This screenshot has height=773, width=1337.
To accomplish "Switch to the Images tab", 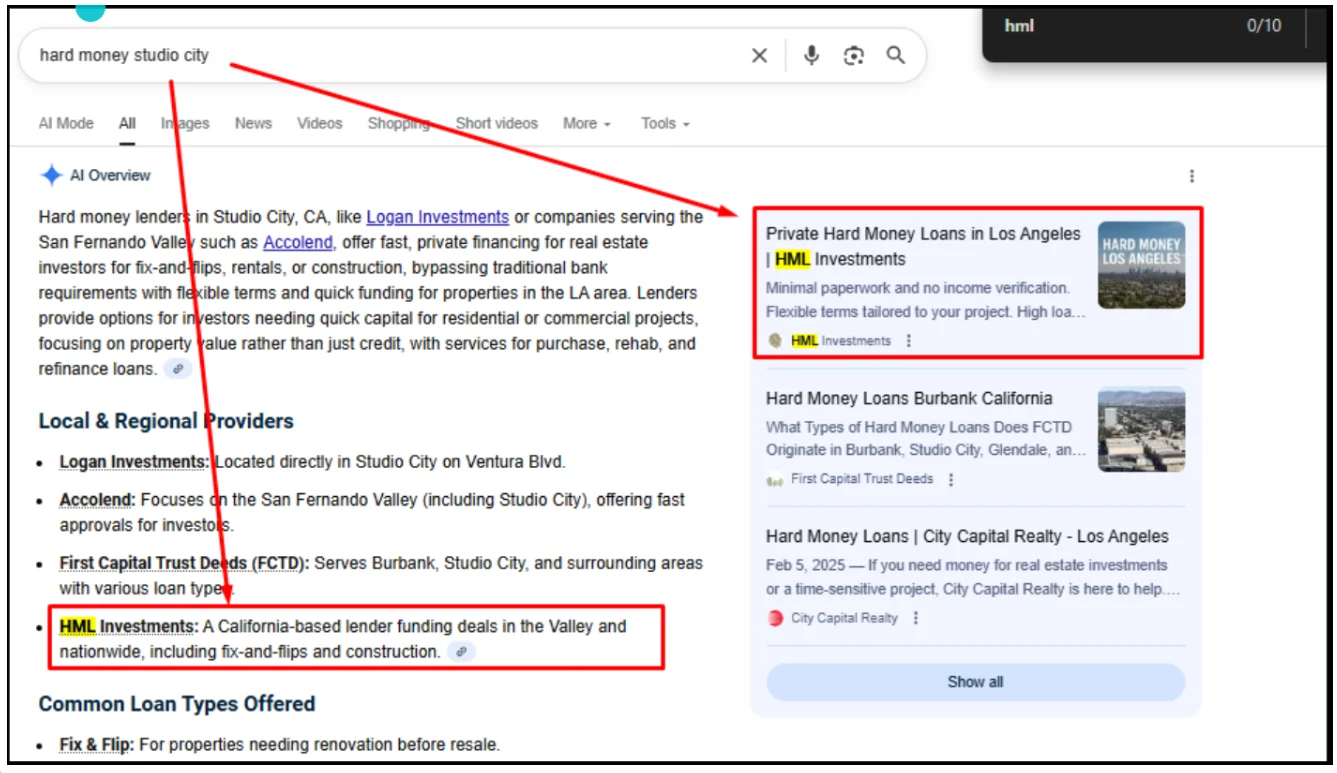I will pos(184,123).
